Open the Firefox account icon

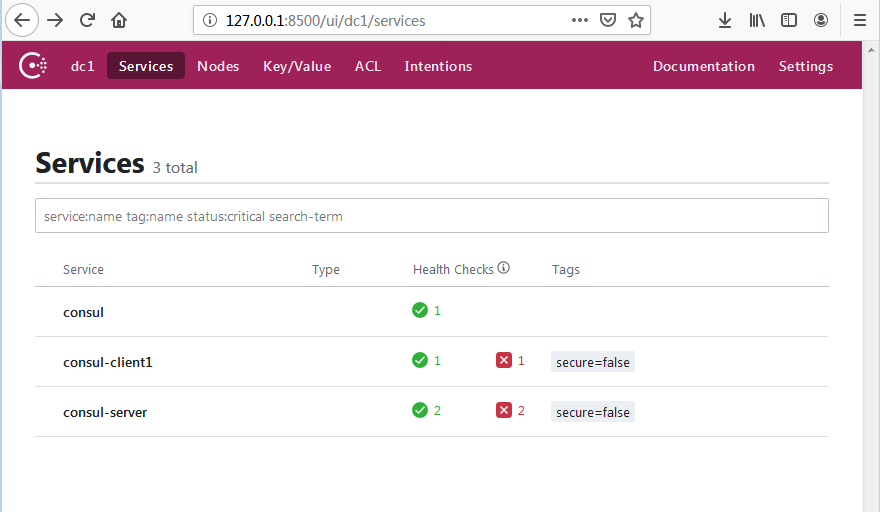[x=821, y=20]
